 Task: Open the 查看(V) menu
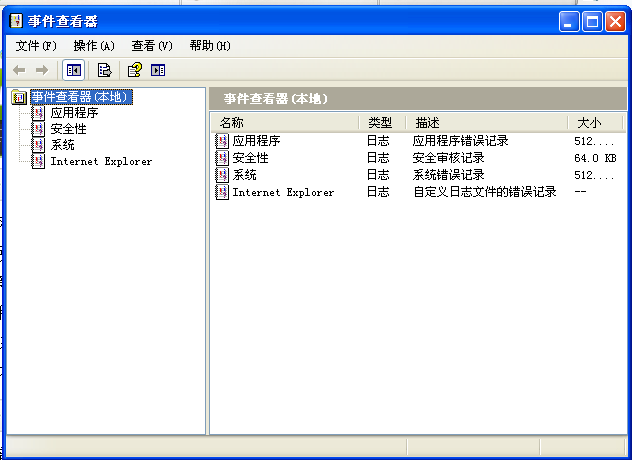coord(152,46)
